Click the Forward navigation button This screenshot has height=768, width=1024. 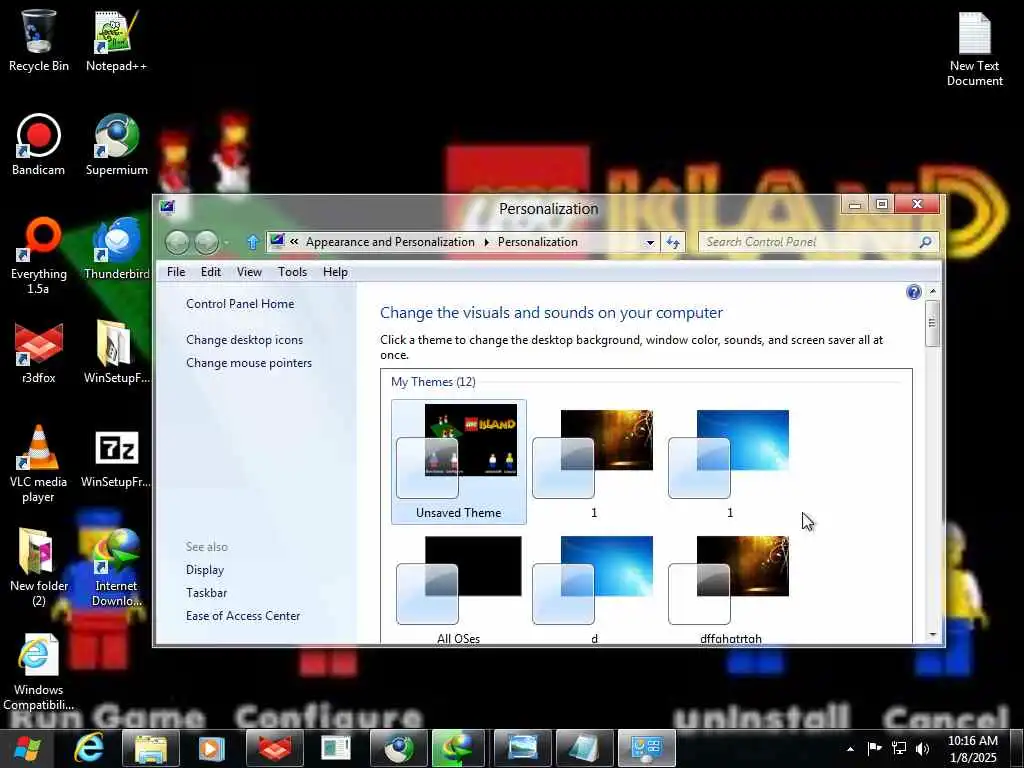[x=206, y=242]
